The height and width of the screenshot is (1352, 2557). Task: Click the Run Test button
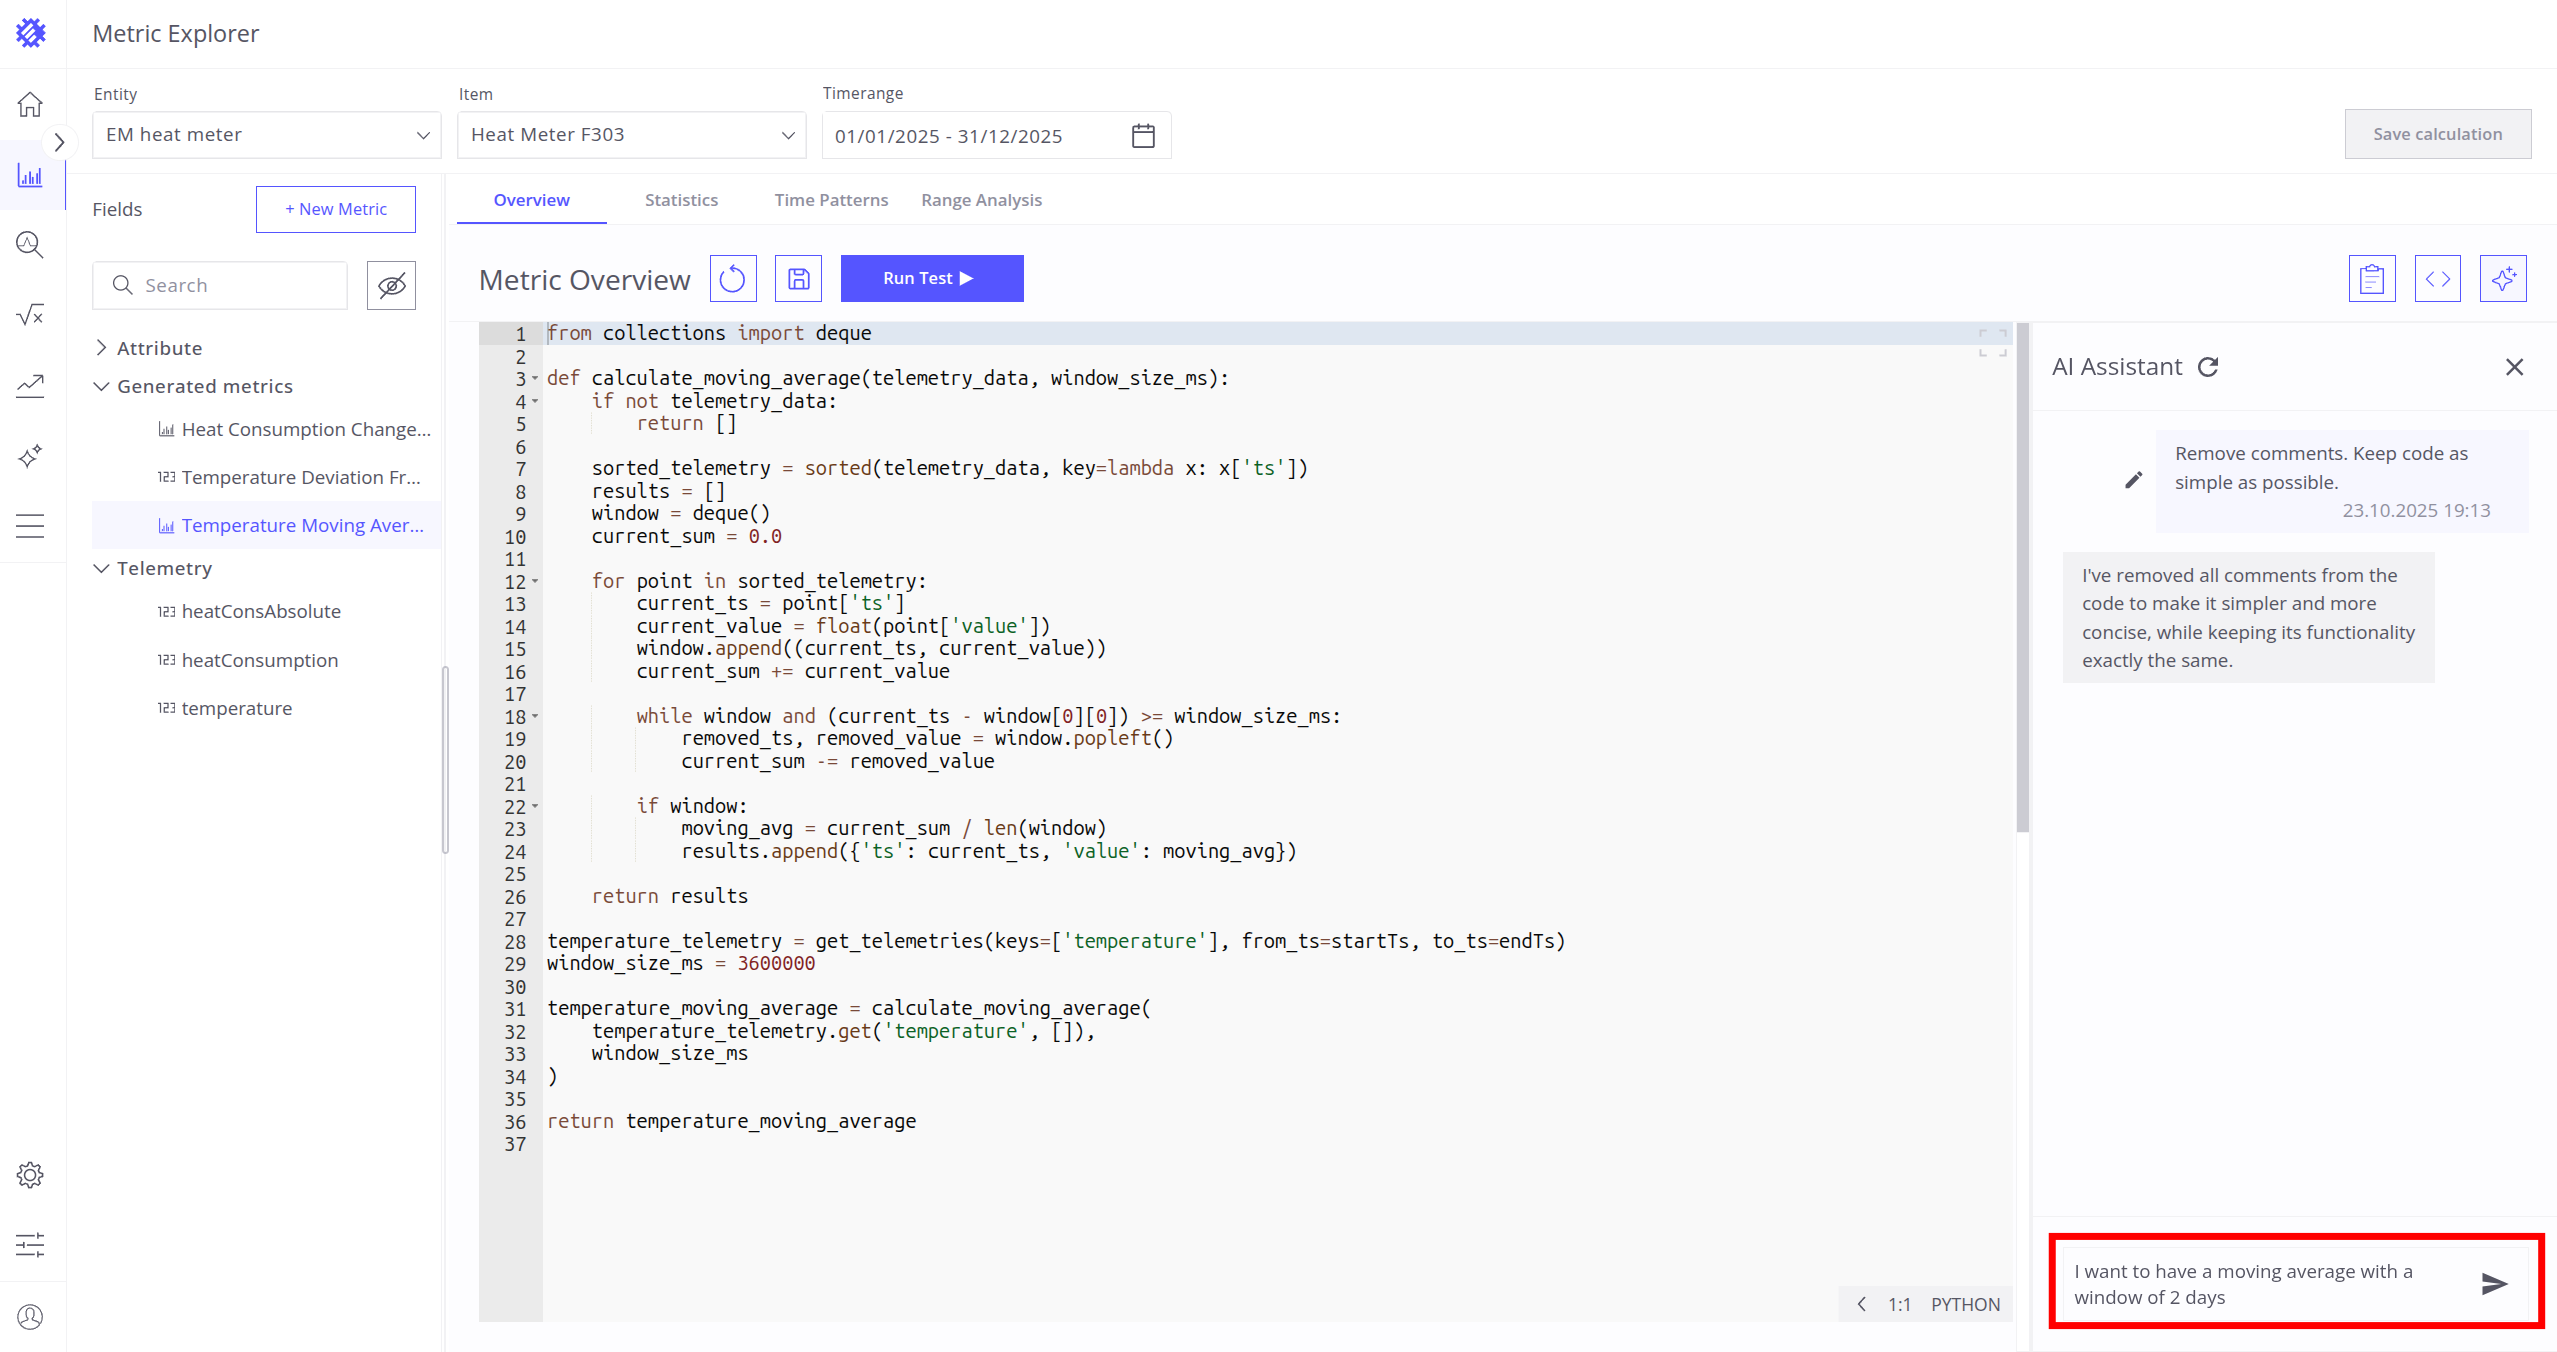[931, 279]
